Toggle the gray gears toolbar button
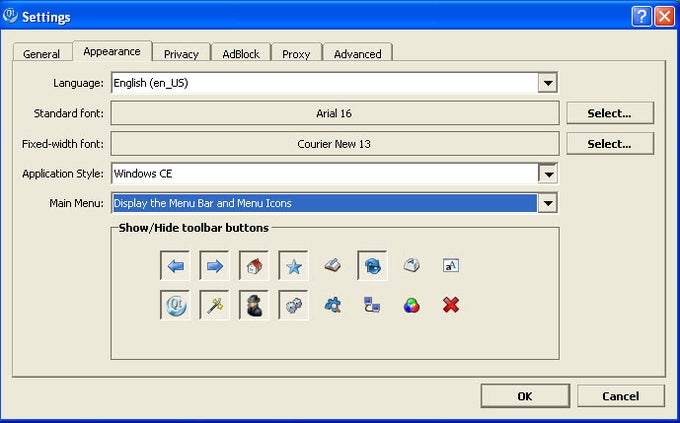This screenshot has height=423, width=680. tap(294, 305)
